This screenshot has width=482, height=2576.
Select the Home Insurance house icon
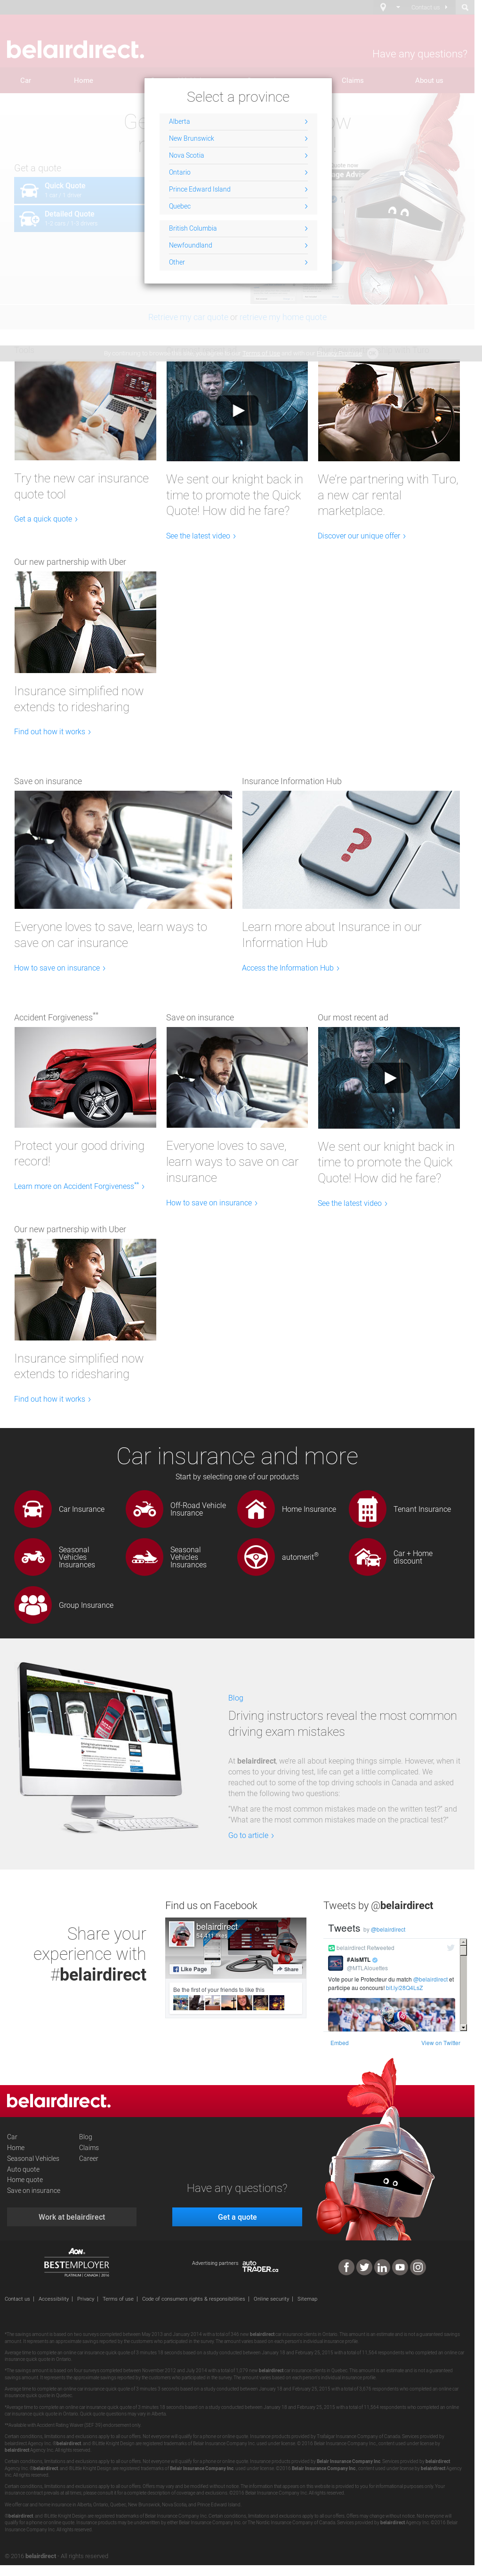click(x=256, y=1508)
